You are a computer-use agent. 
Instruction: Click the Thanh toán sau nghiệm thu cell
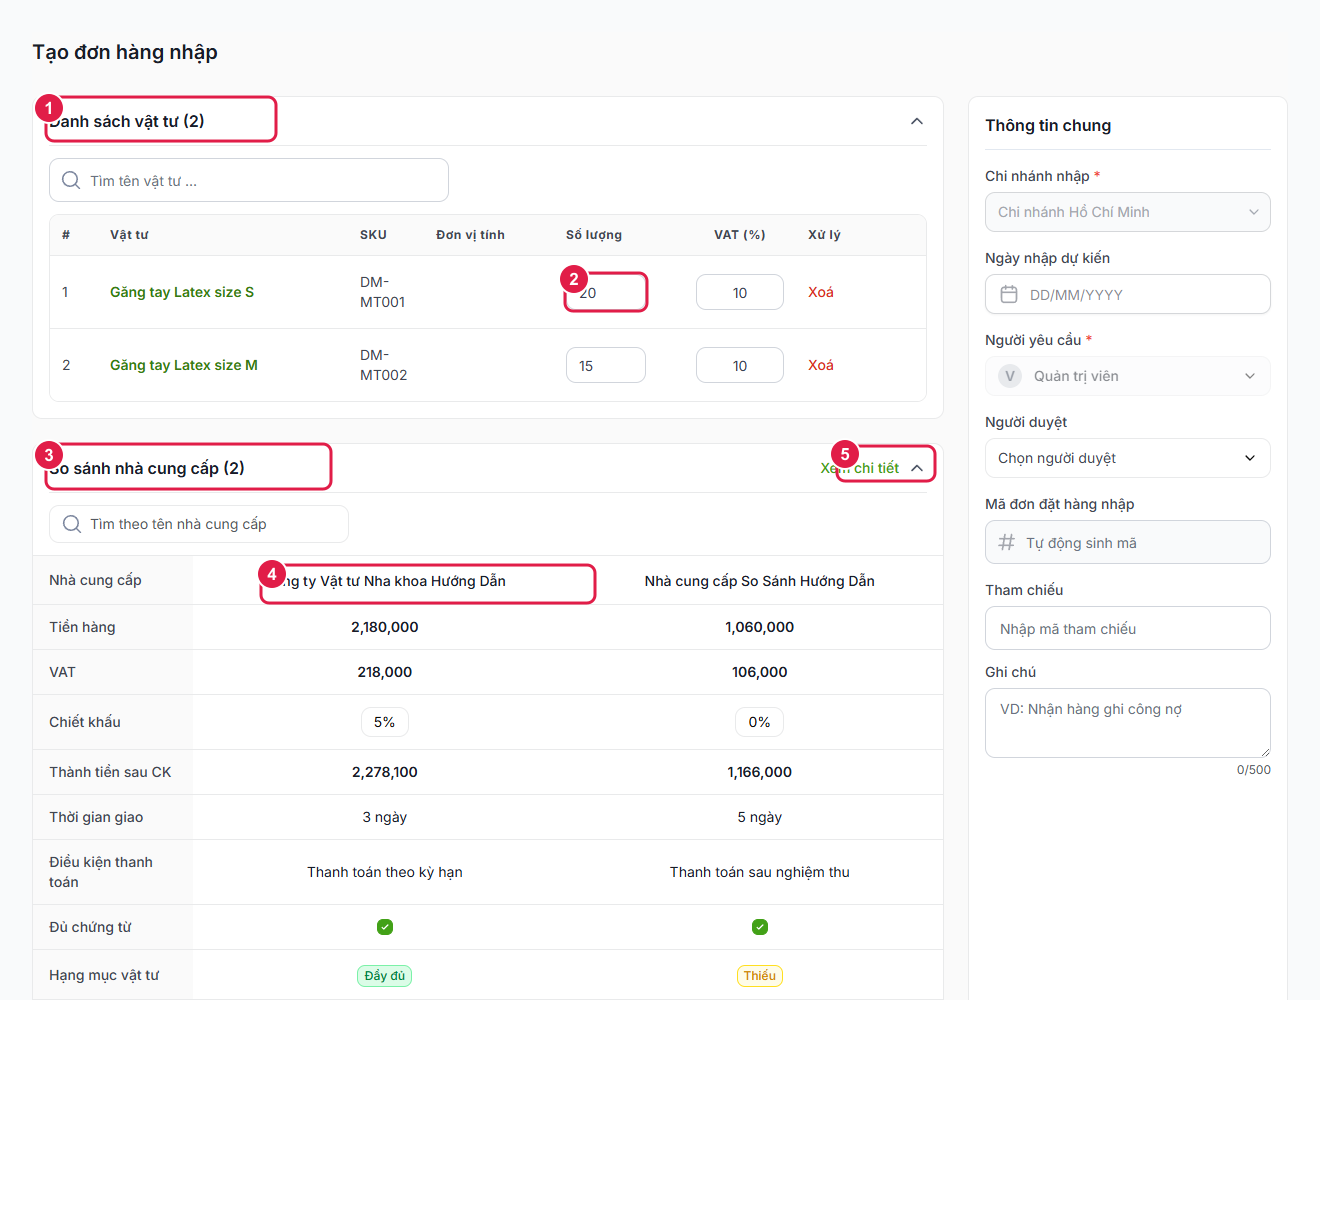pos(760,872)
